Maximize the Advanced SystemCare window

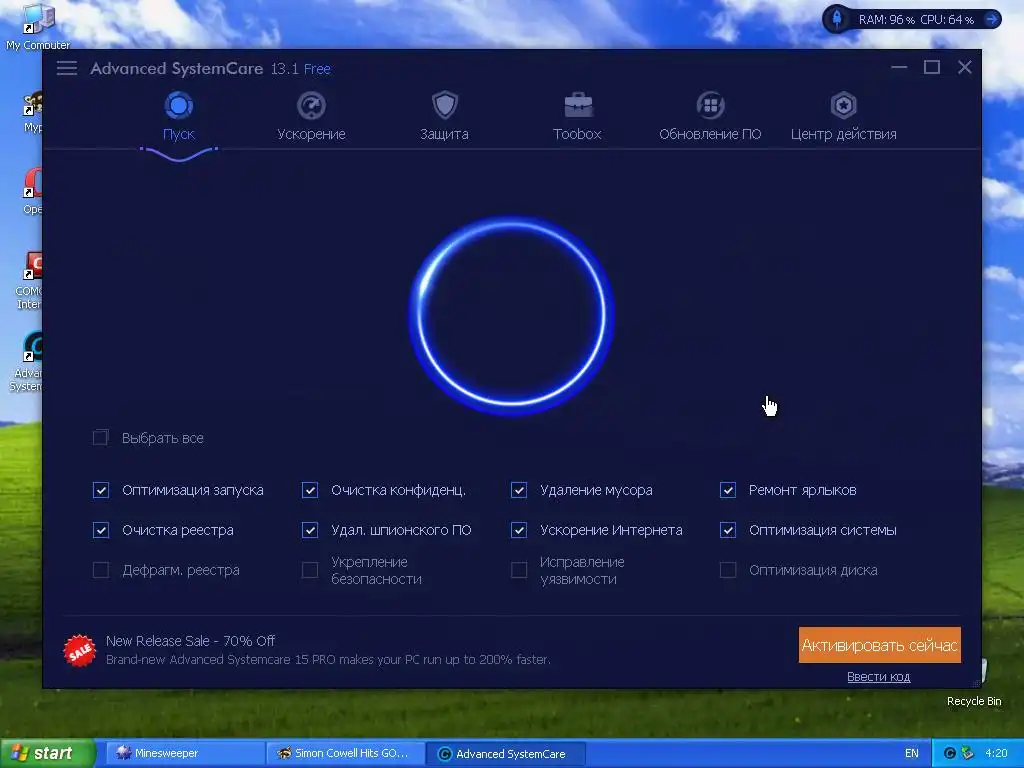[x=932, y=67]
